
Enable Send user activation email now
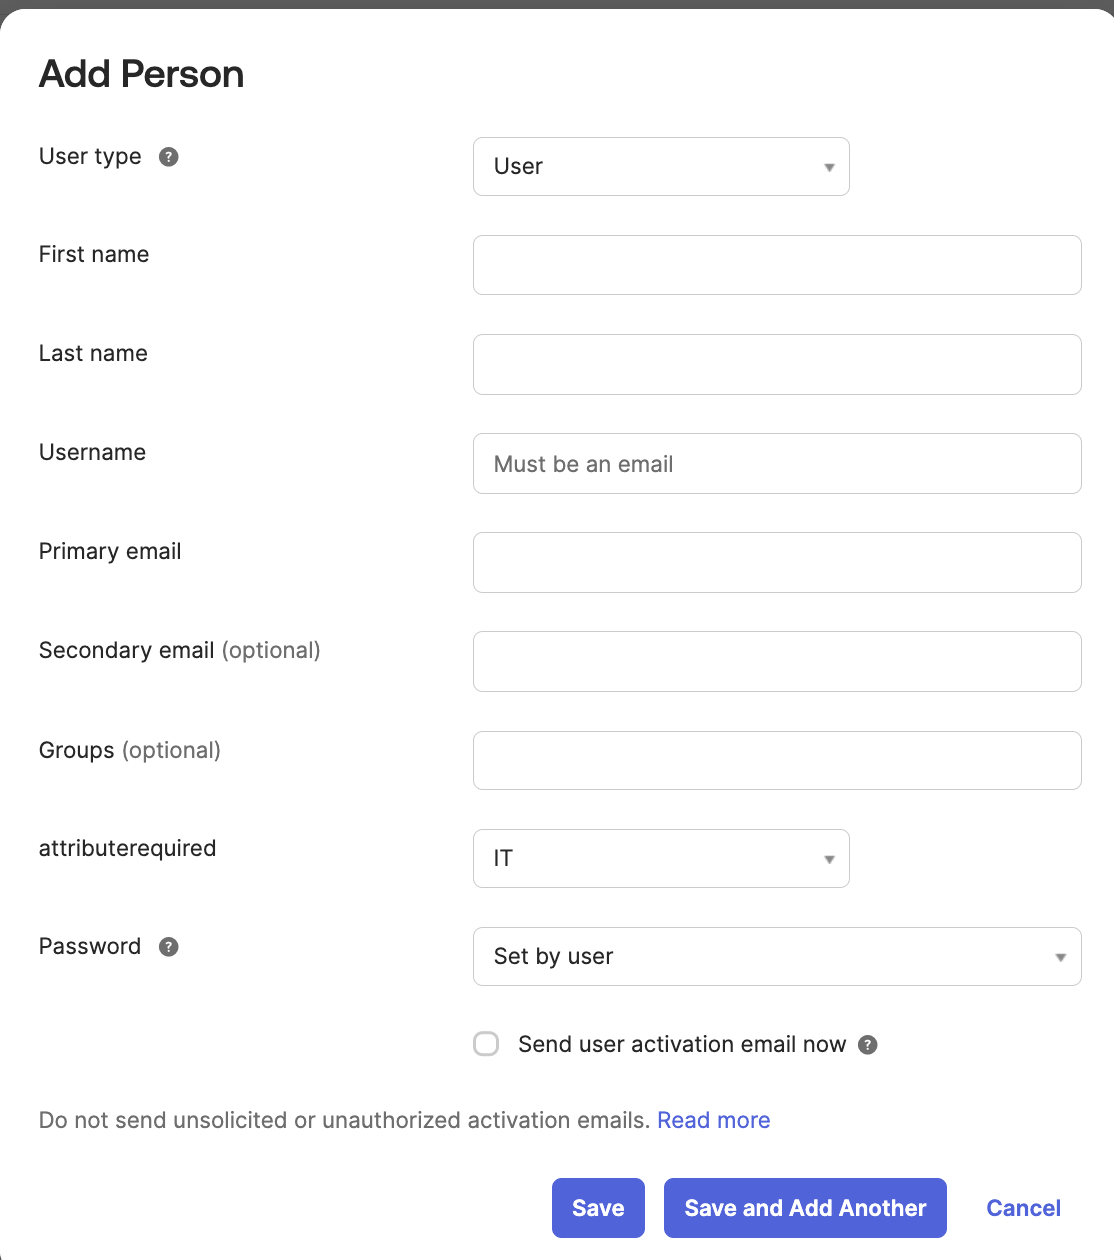tap(486, 1044)
